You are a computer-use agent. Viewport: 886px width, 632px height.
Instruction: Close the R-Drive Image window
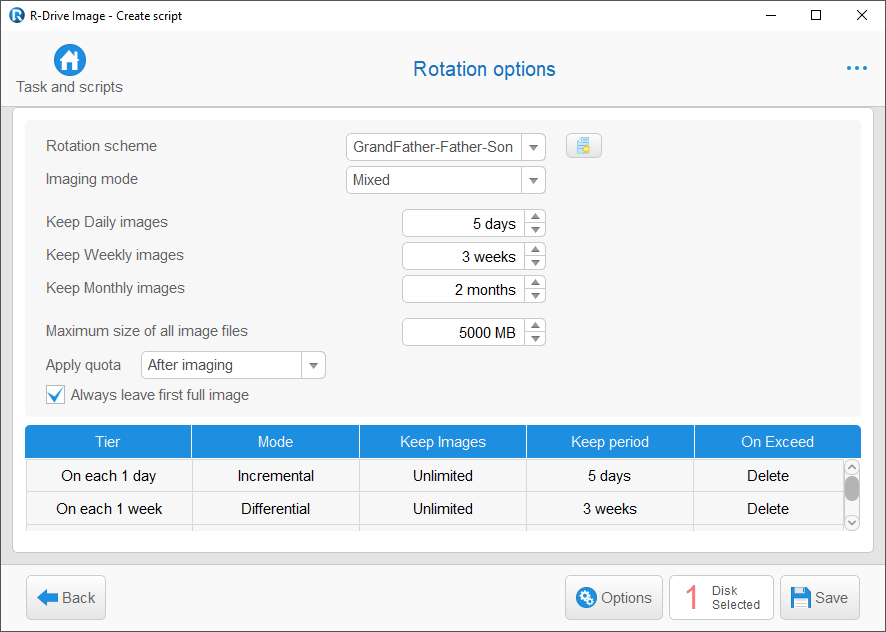coord(862,15)
